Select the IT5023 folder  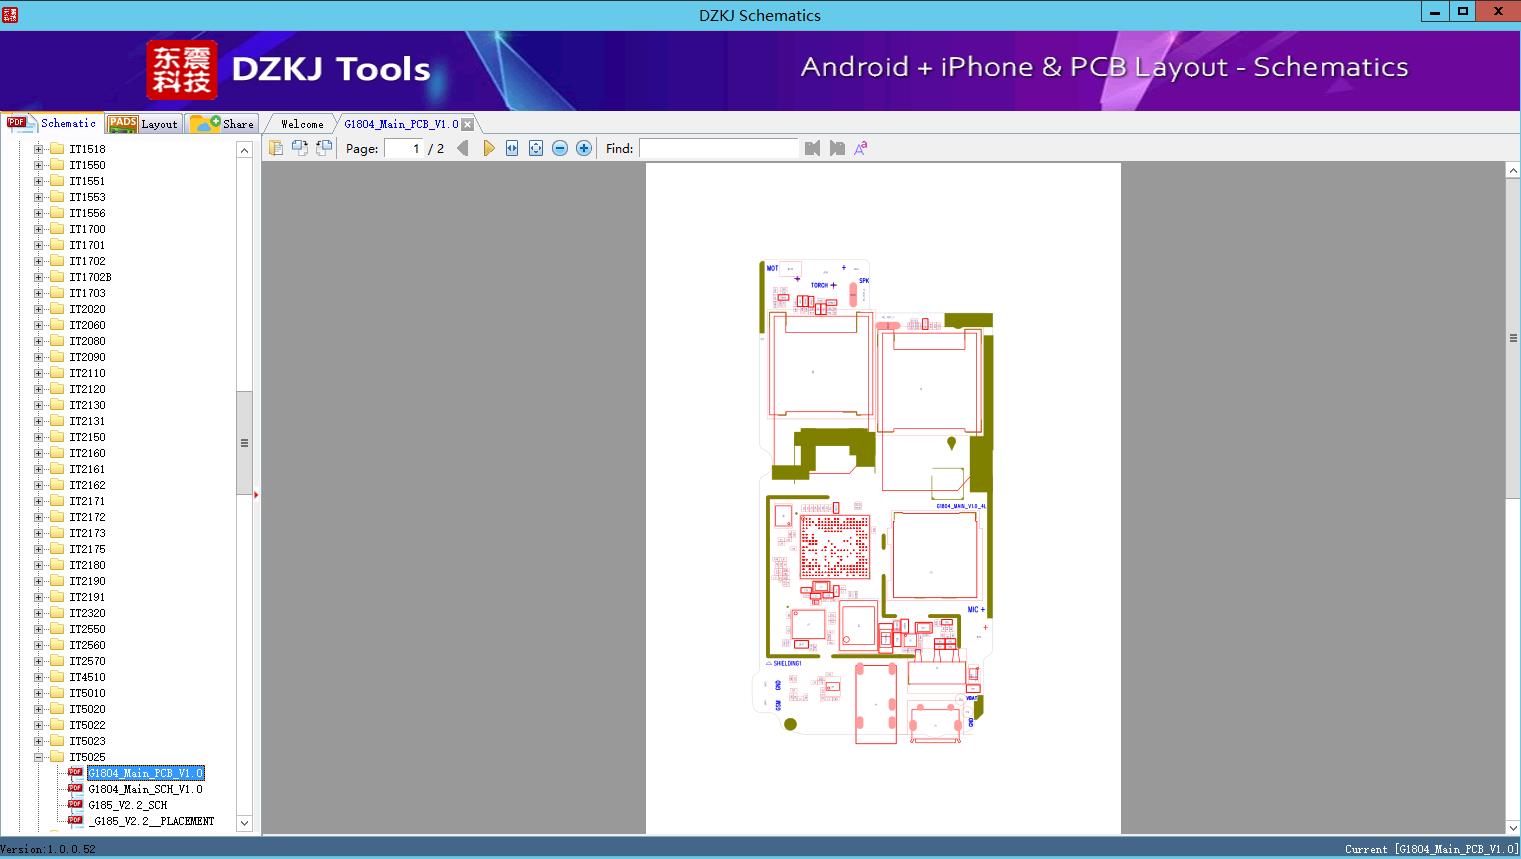[x=87, y=741]
